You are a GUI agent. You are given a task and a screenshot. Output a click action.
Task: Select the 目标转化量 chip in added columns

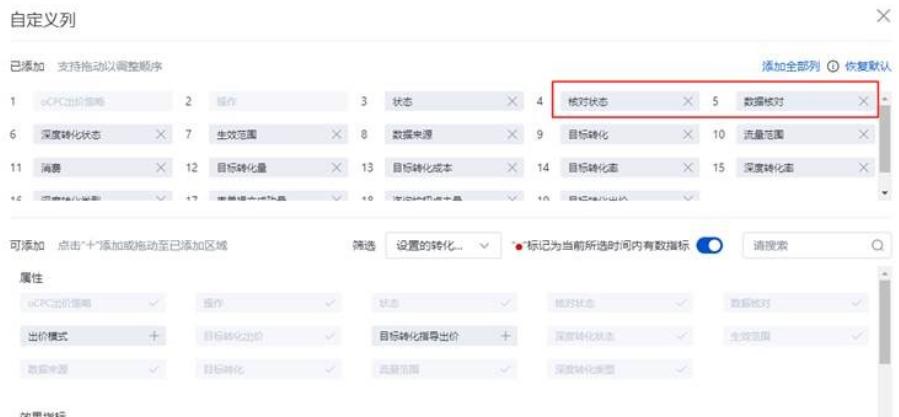(x=278, y=167)
